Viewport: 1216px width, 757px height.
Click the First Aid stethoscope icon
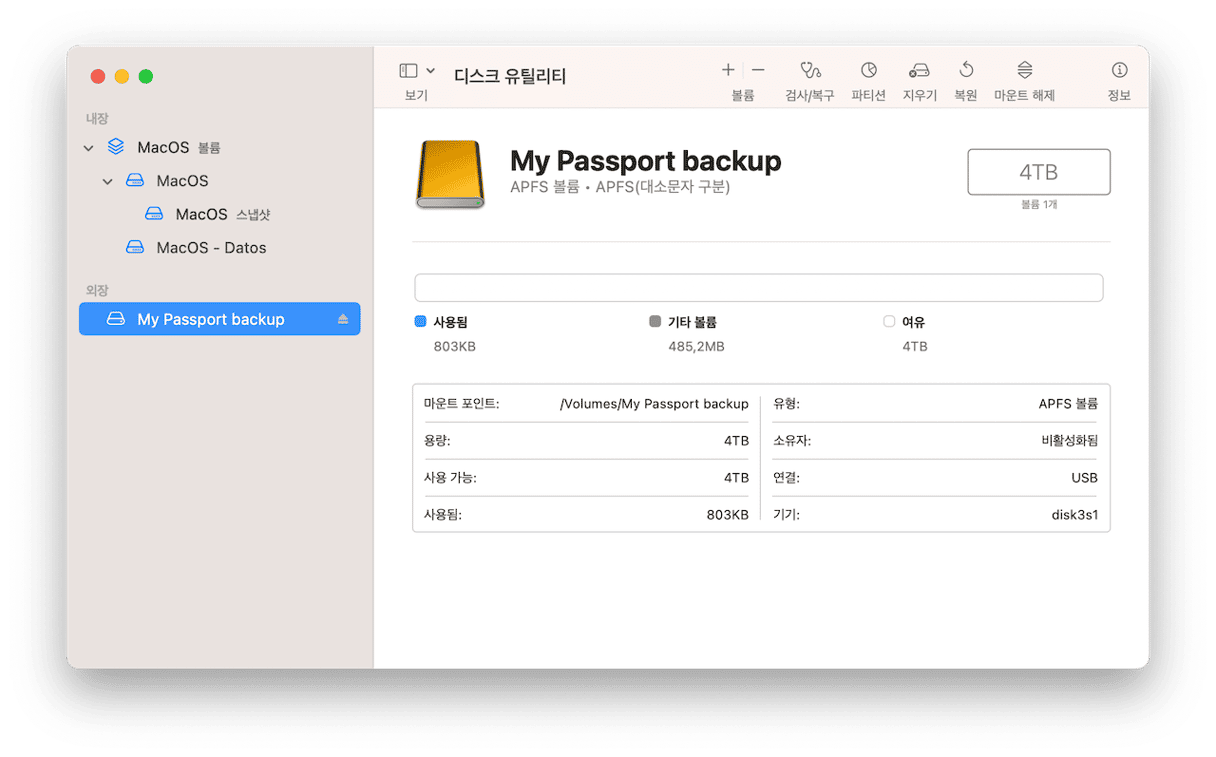coord(810,70)
